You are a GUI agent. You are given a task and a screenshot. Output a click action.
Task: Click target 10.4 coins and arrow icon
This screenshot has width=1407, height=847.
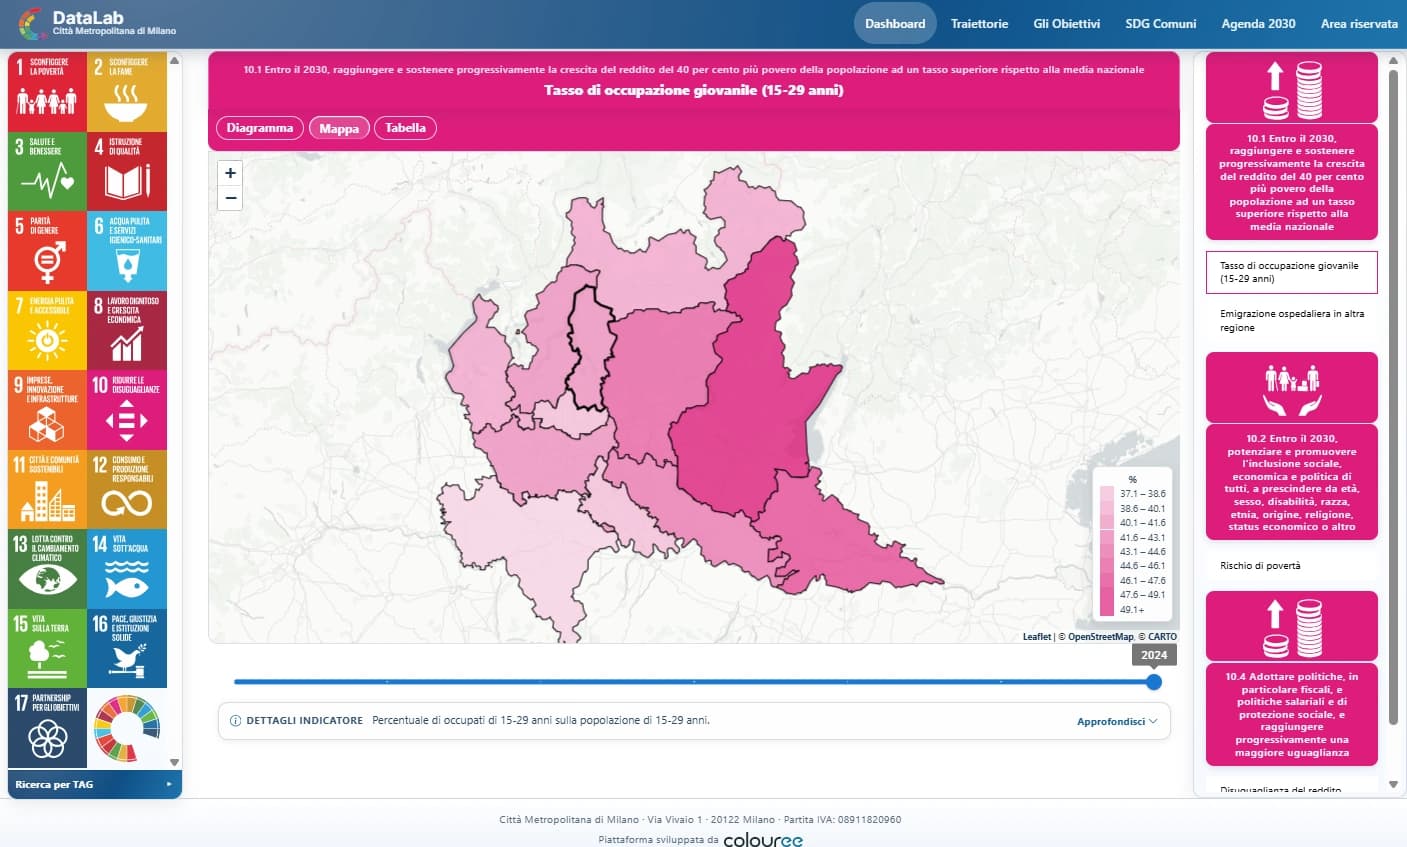(1292, 626)
